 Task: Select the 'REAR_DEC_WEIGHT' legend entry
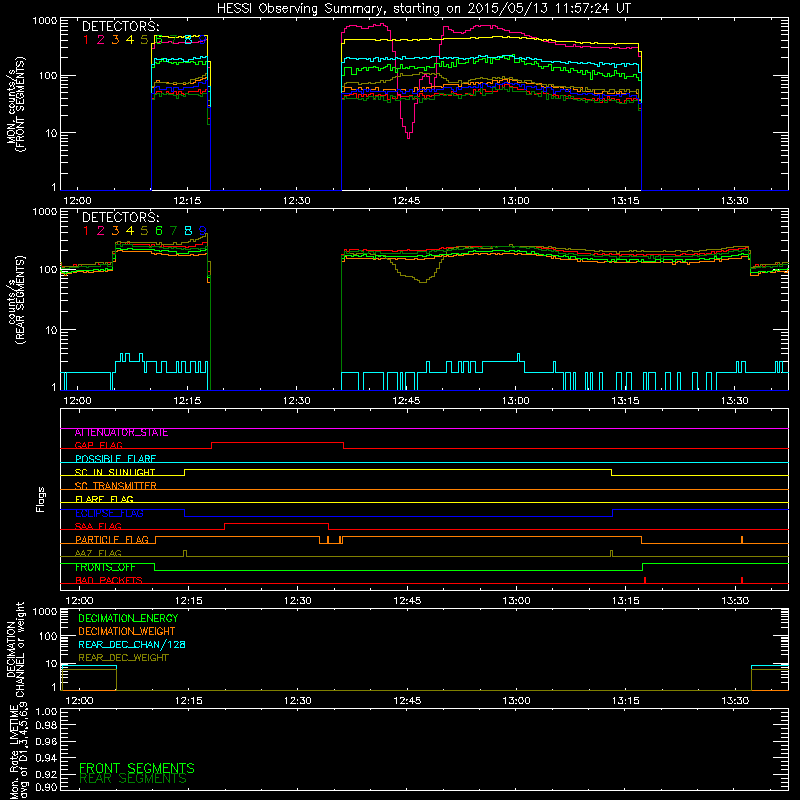[123, 658]
